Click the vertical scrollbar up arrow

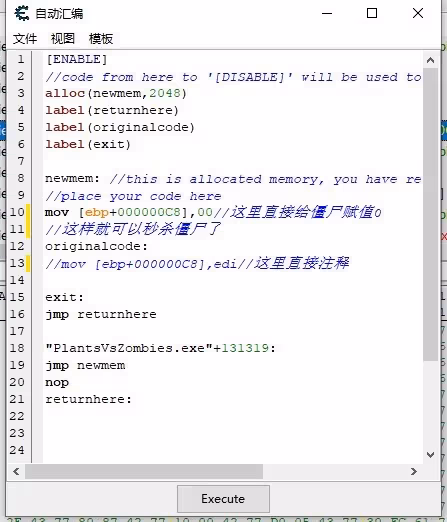(x=430, y=60)
